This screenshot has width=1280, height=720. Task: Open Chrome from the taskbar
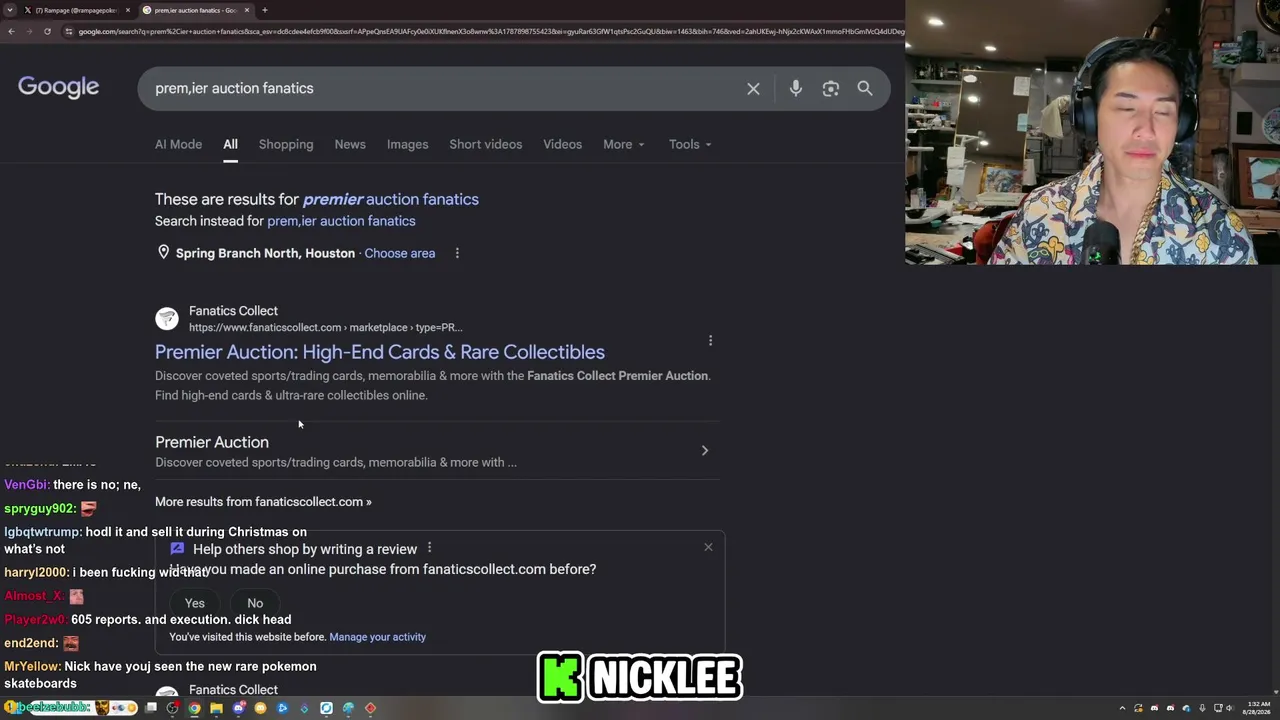194,708
